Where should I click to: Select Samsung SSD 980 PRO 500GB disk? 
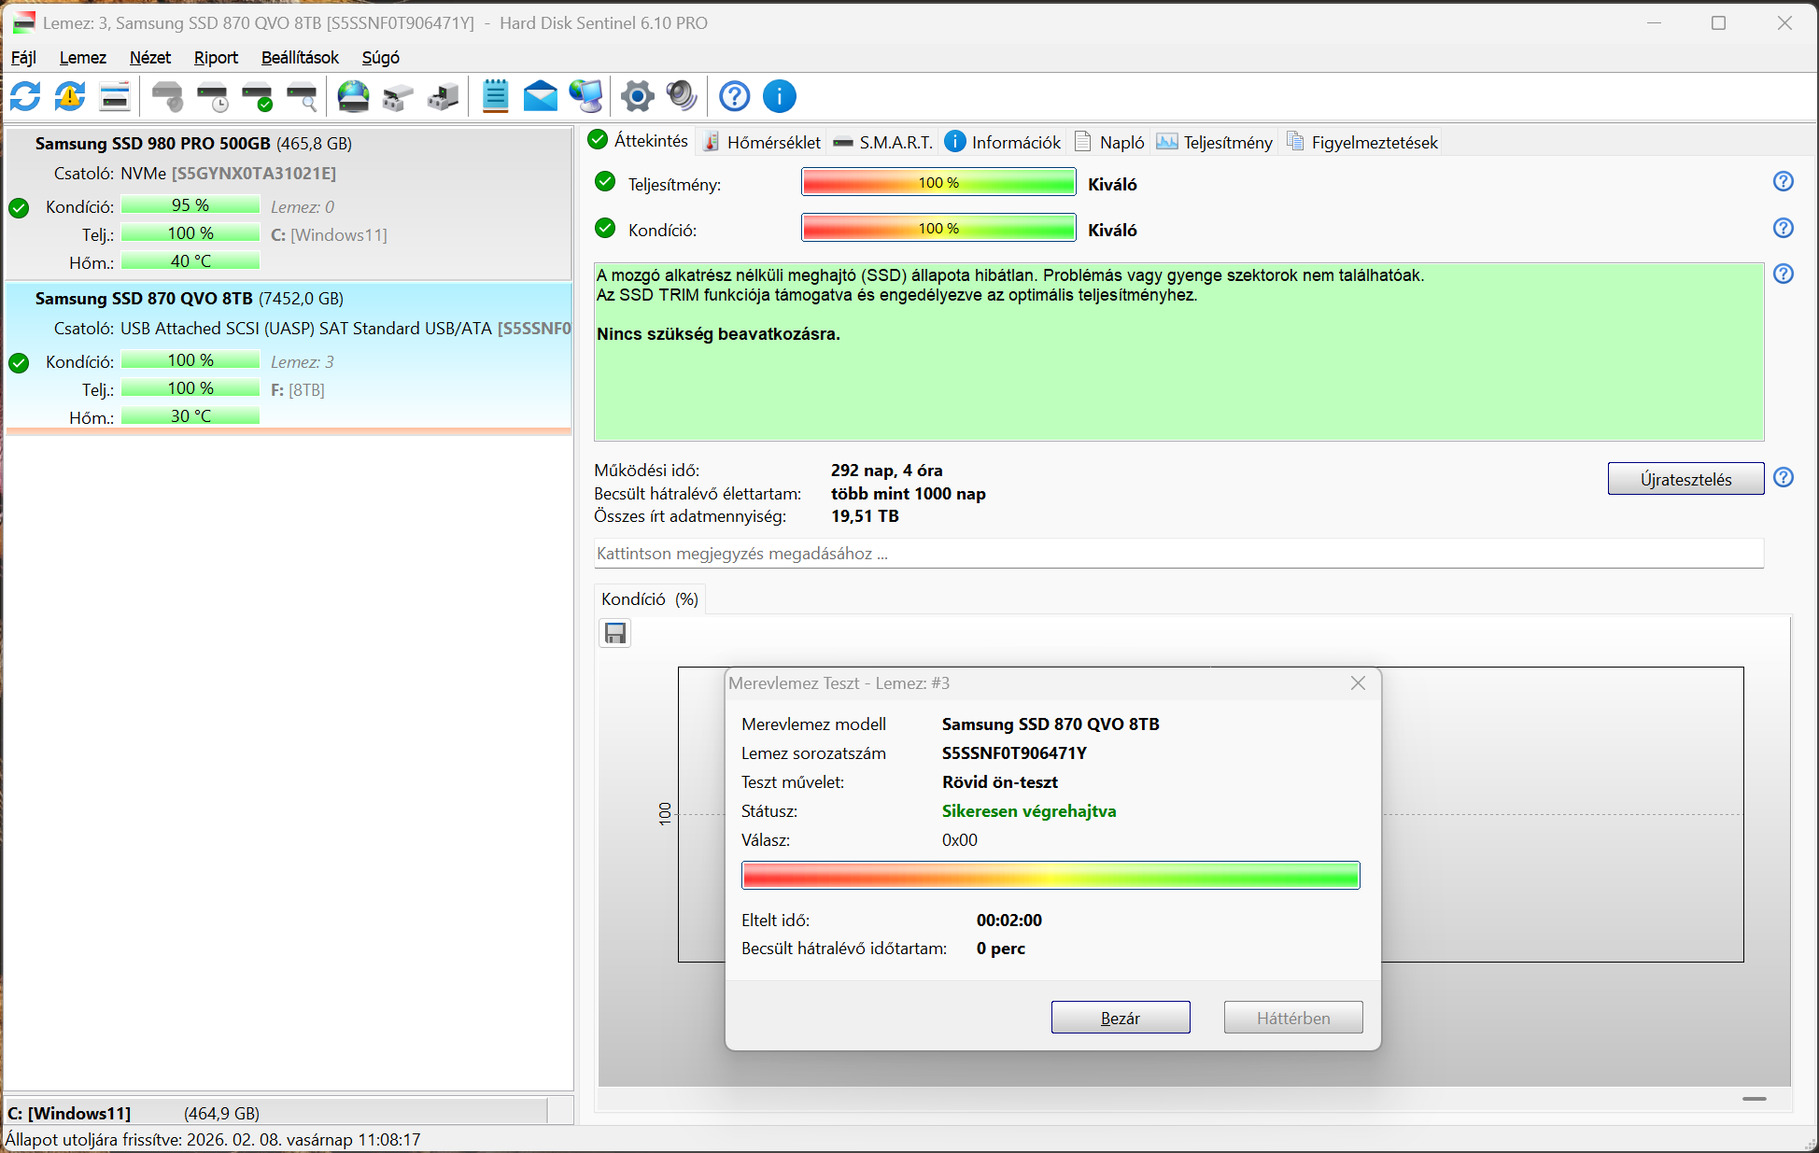coord(288,203)
